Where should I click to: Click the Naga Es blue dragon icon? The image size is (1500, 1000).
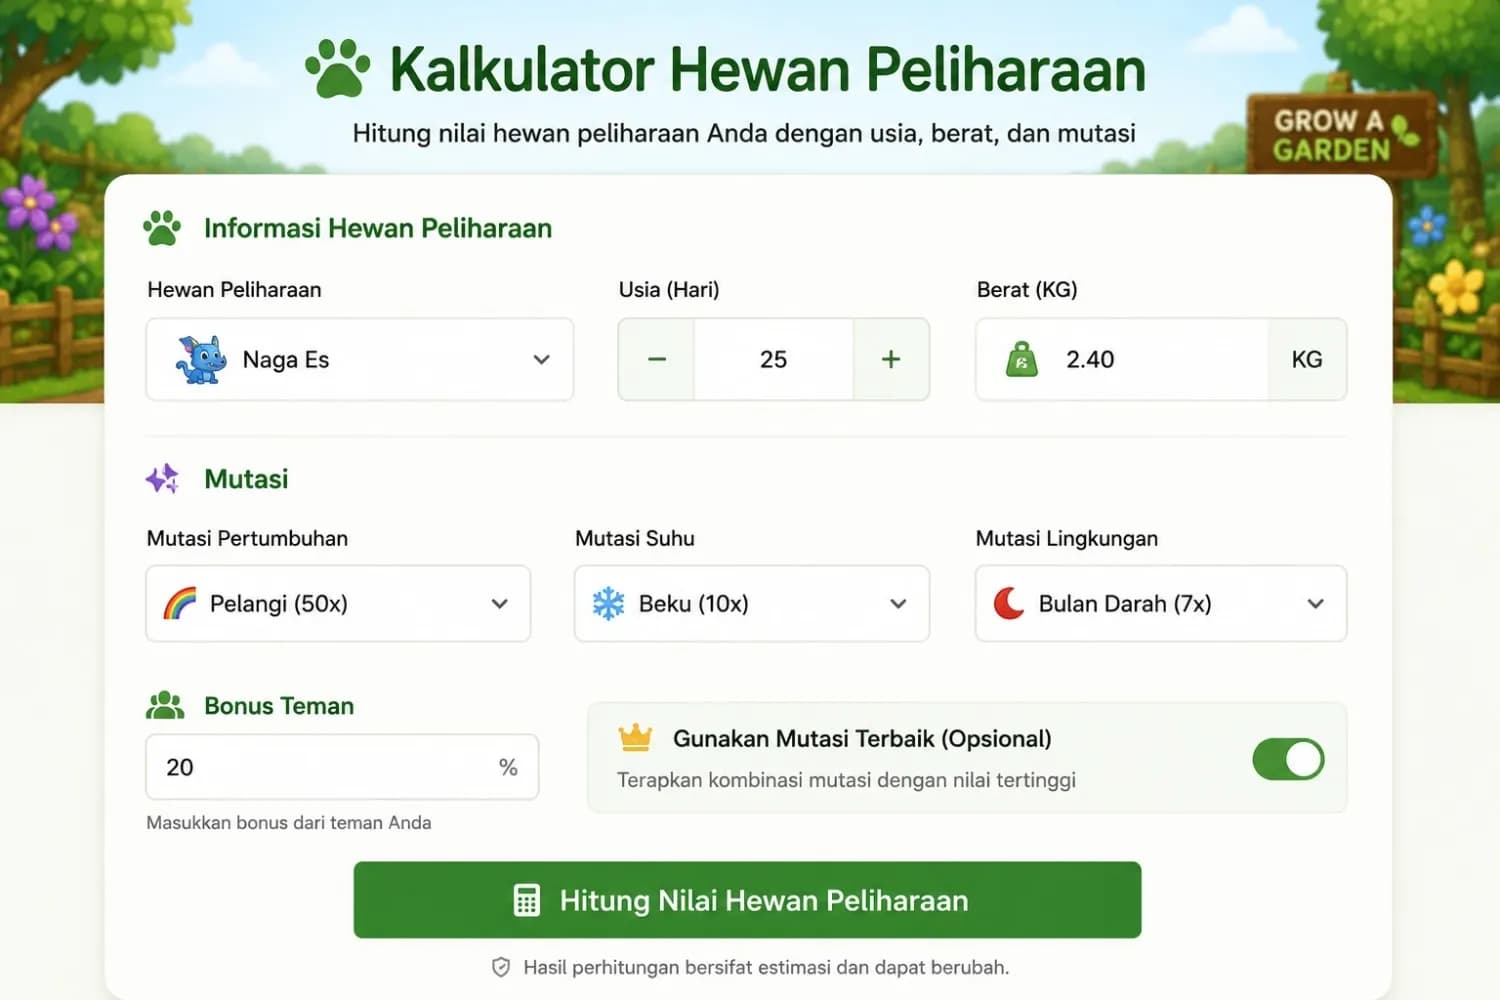point(201,360)
